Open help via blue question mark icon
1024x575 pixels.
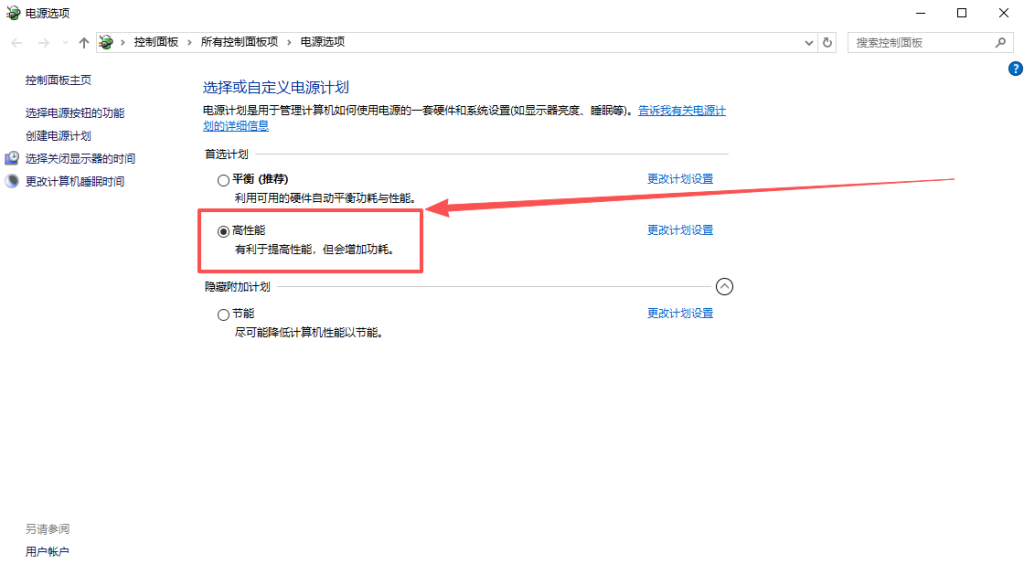click(1015, 69)
